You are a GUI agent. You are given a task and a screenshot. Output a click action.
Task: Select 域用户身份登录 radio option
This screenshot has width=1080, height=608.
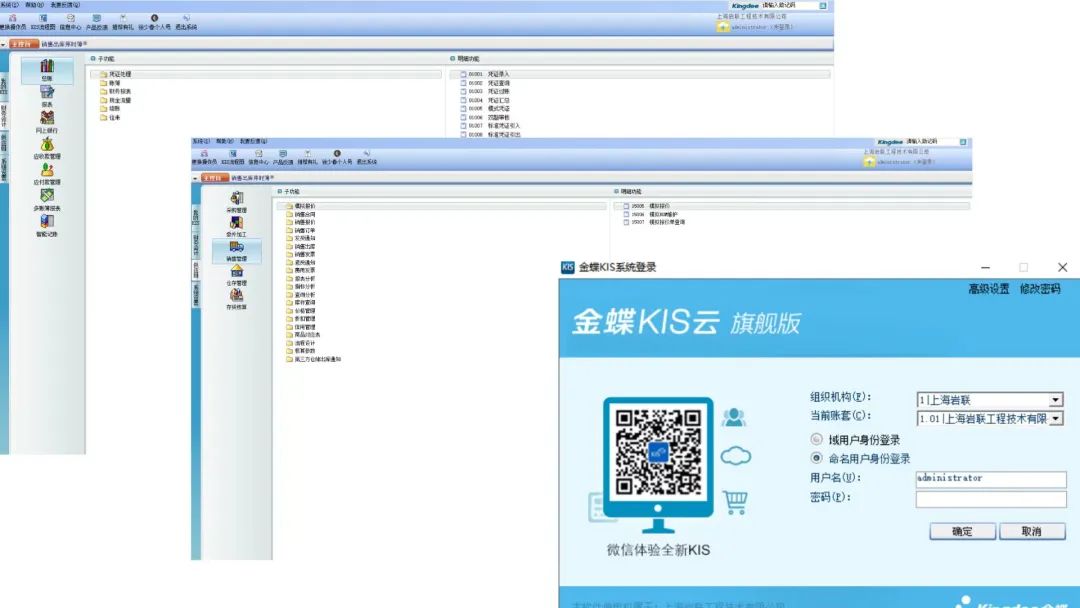tap(817, 440)
